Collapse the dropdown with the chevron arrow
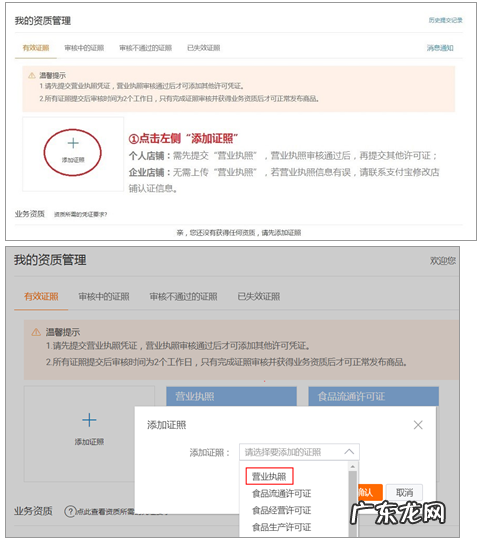The width and height of the screenshot is (484, 542). pos(349,452)
